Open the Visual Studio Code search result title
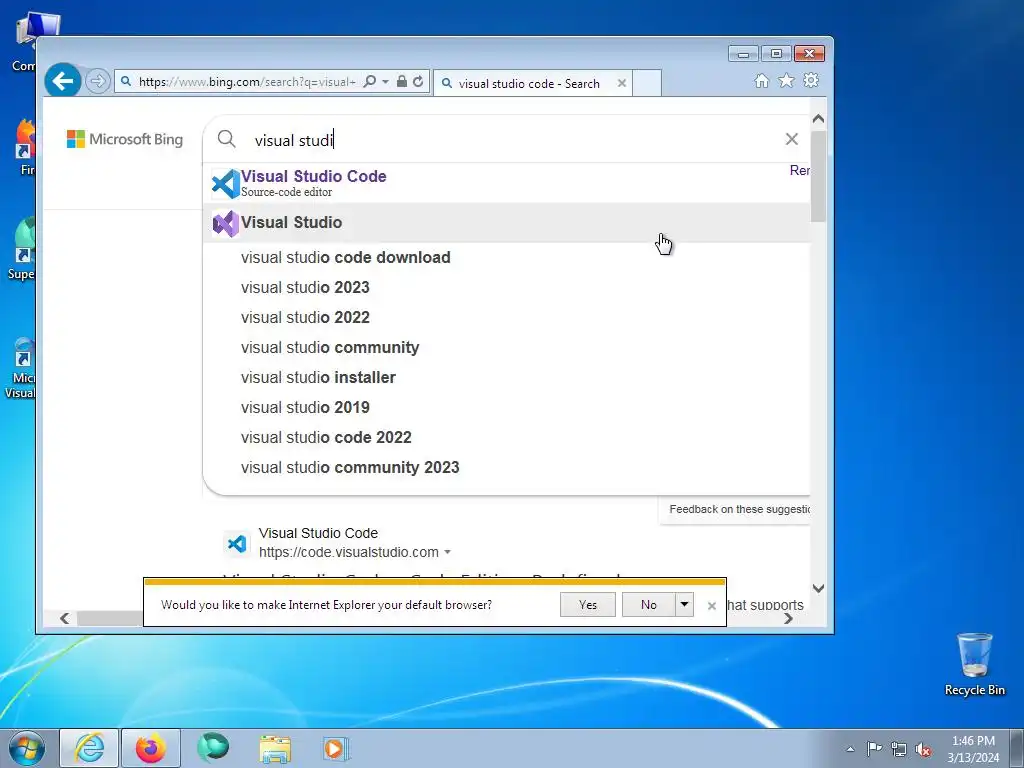This screenshot has width=1024, height=768. [x=318, y=533]
